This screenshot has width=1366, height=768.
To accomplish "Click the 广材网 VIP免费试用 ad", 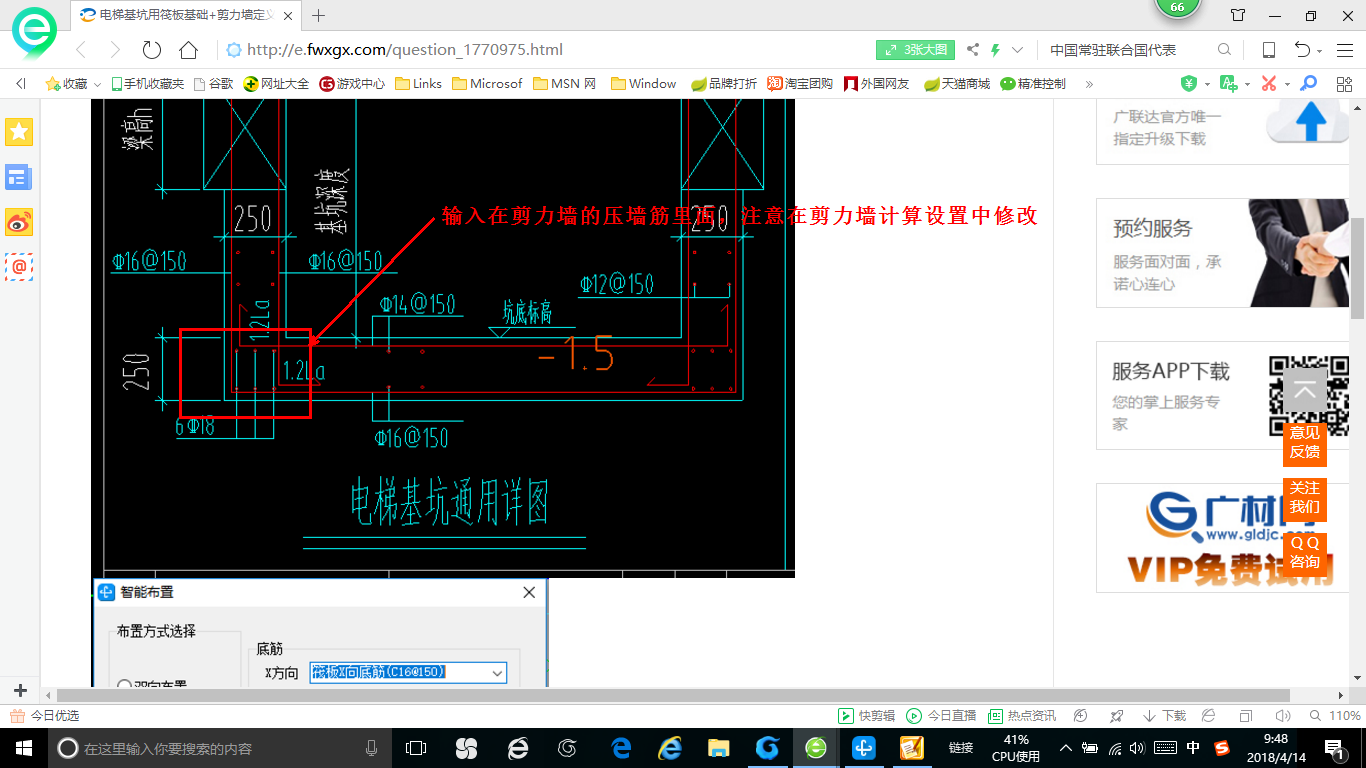I will click(1223, 538).
